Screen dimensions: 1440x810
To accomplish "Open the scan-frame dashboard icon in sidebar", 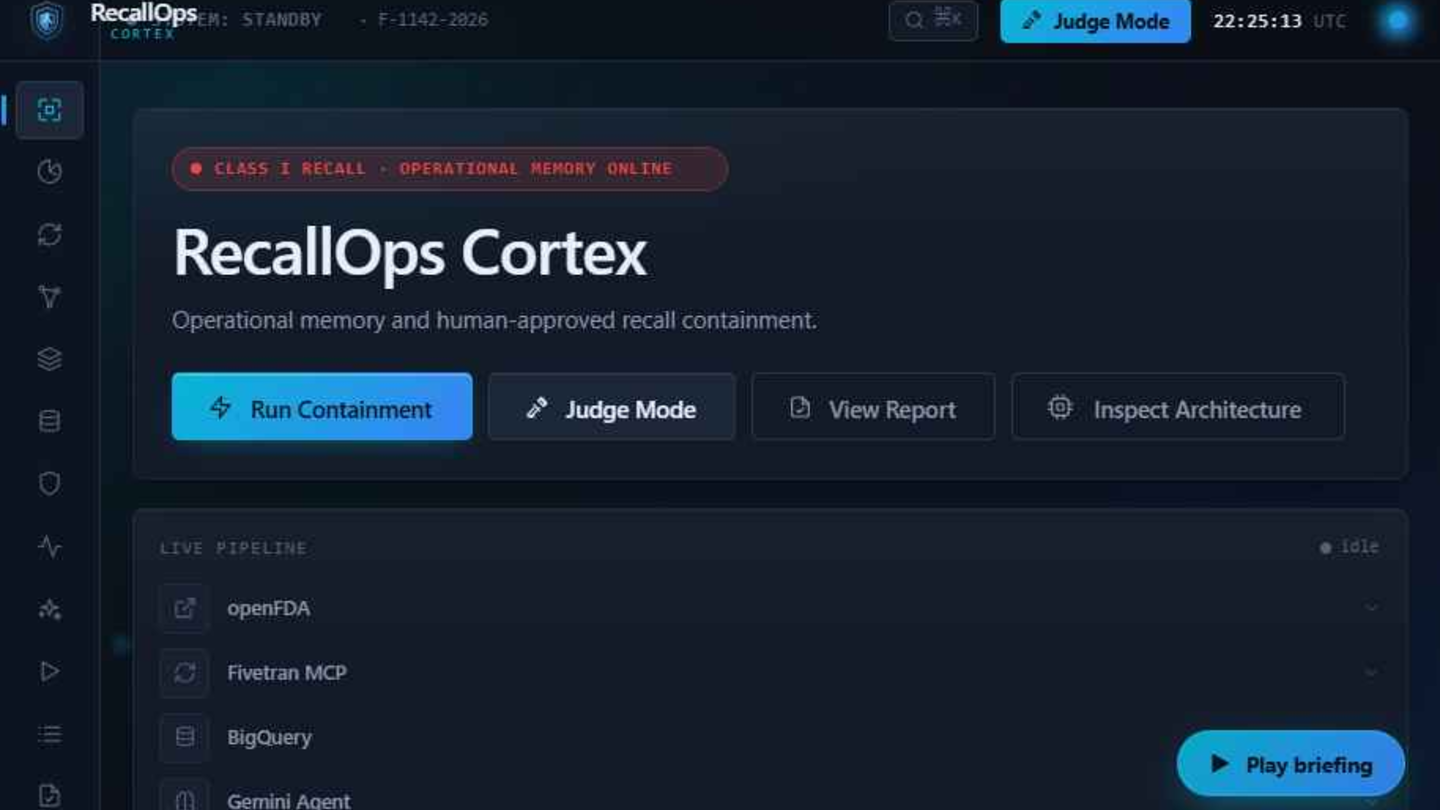I will [49, 110].
